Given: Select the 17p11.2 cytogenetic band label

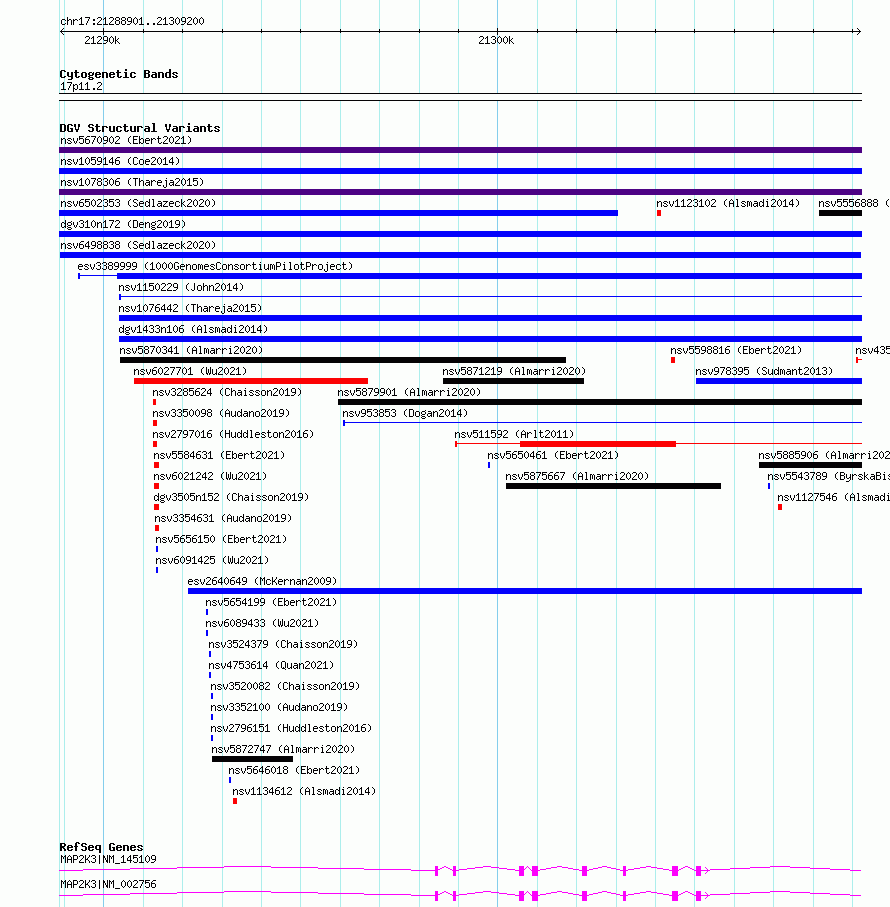Looking at the screenshot, I should [x=81, y=86].
